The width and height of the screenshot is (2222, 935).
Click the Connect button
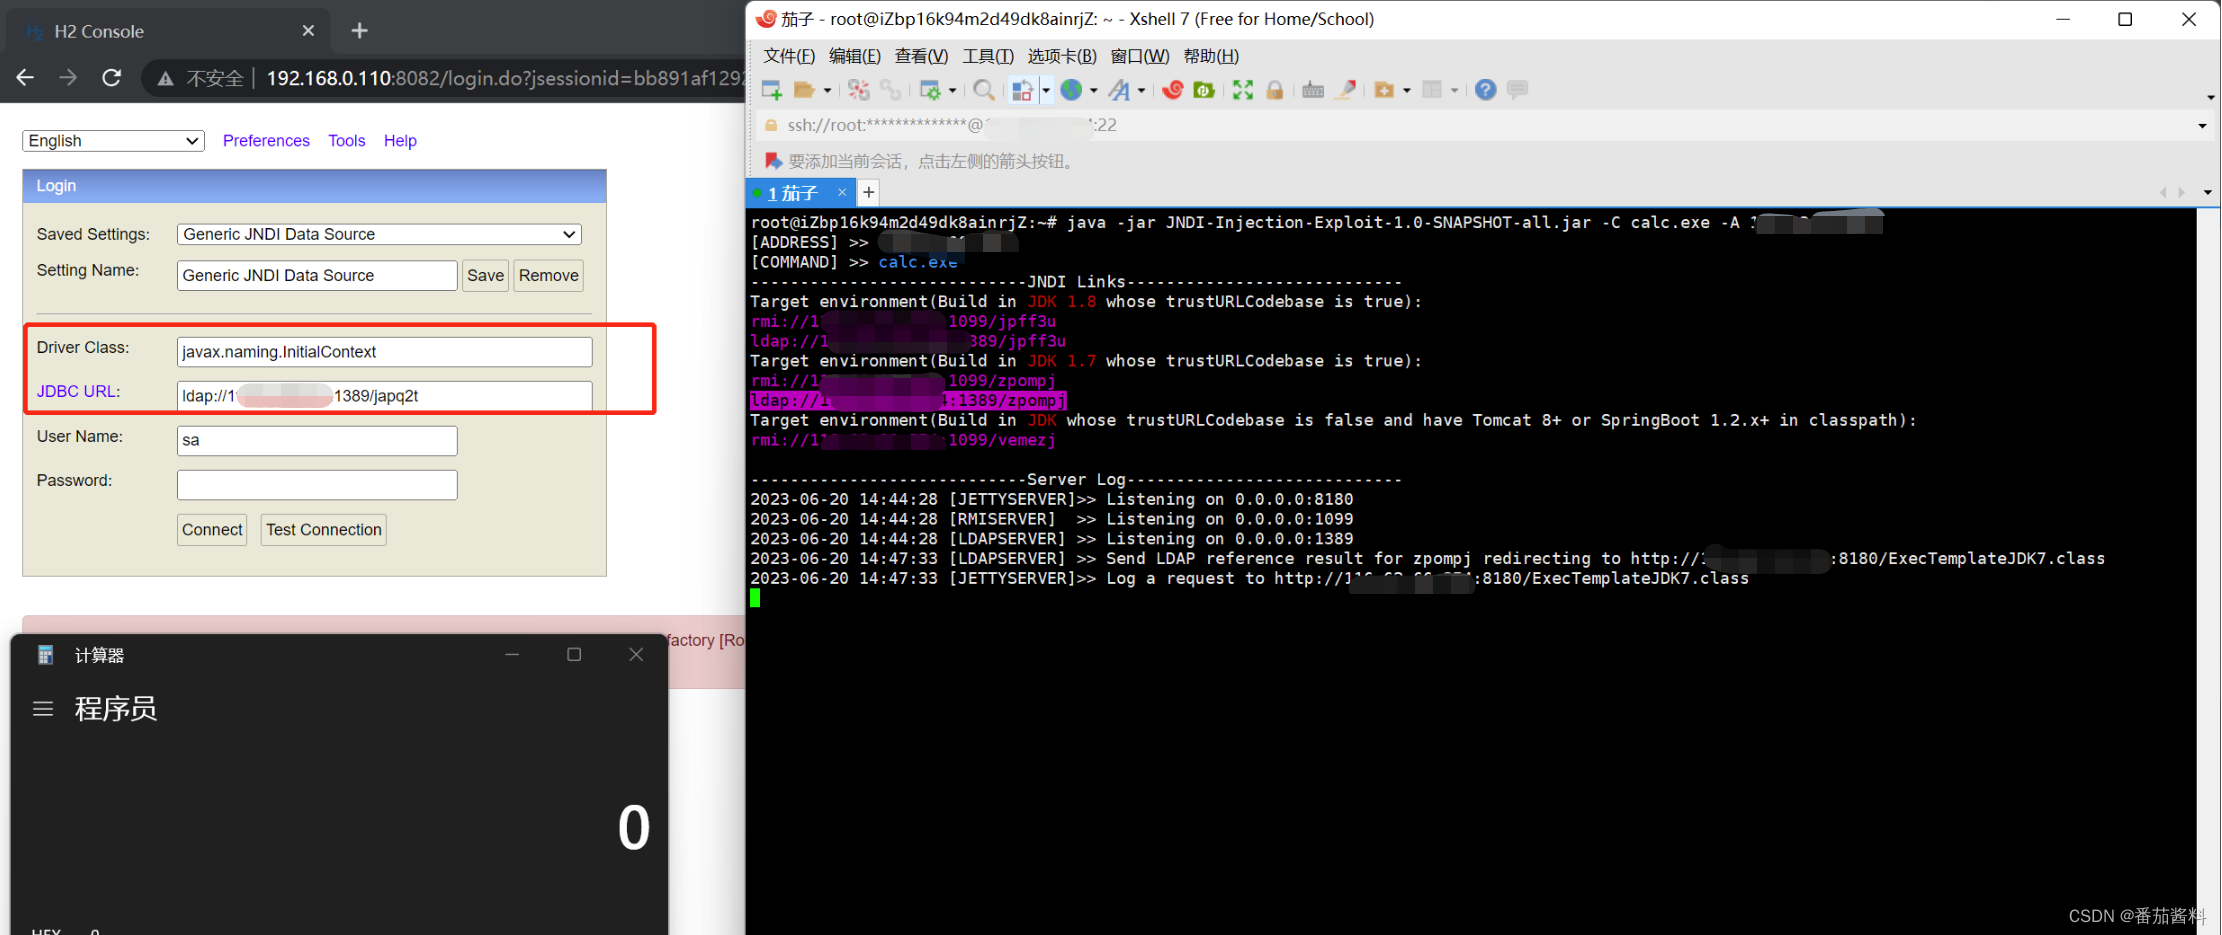[x=212, y=530]
